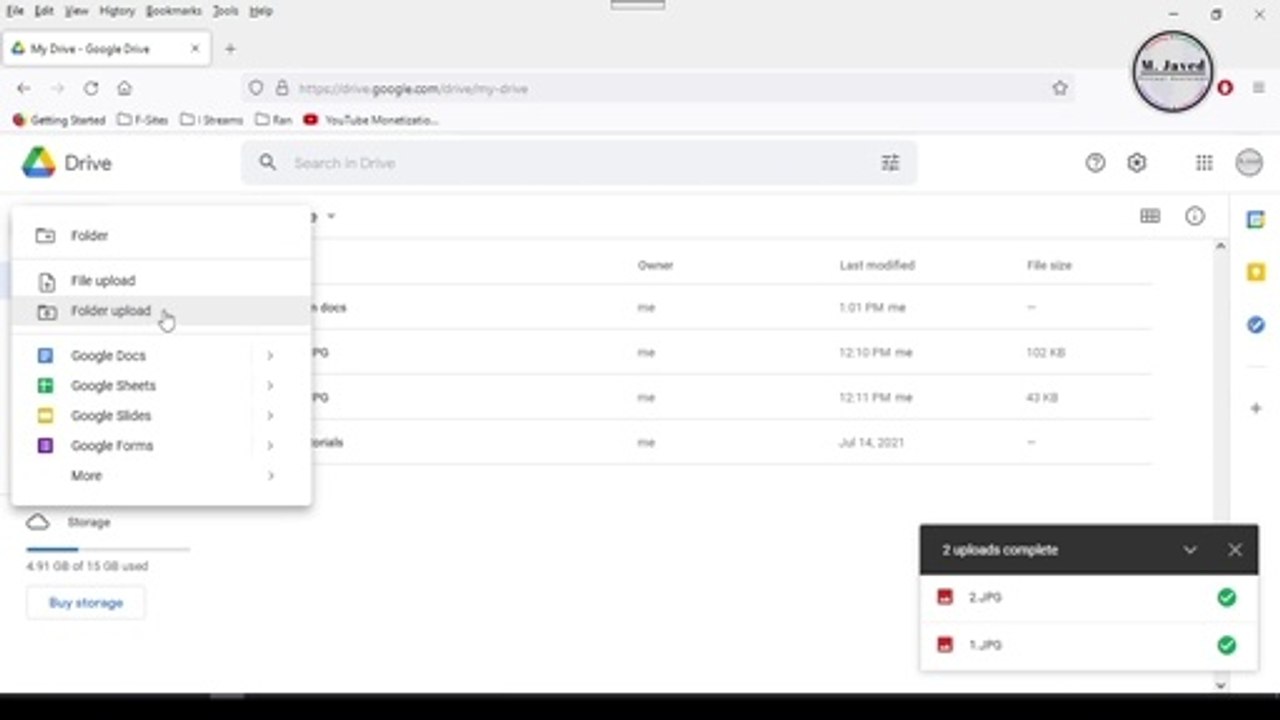Screen dimensions: 1280x720
Task: Open the browser File menu
Action: 15,11
